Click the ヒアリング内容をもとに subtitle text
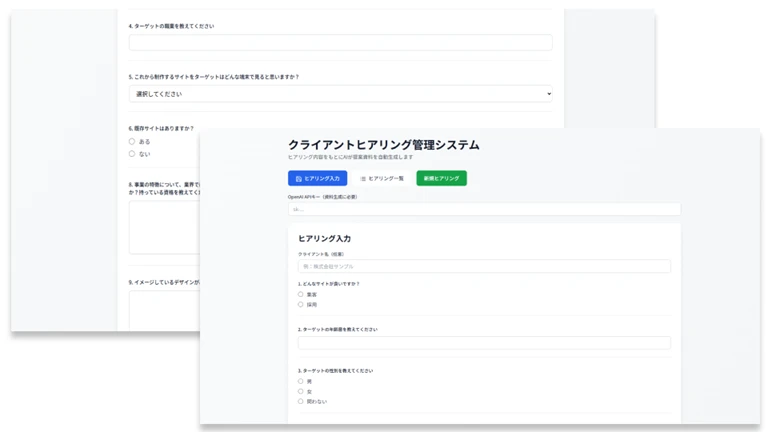The width and height of the screenshot is (768, 432). pyautogui.click(x=350, y=157)
